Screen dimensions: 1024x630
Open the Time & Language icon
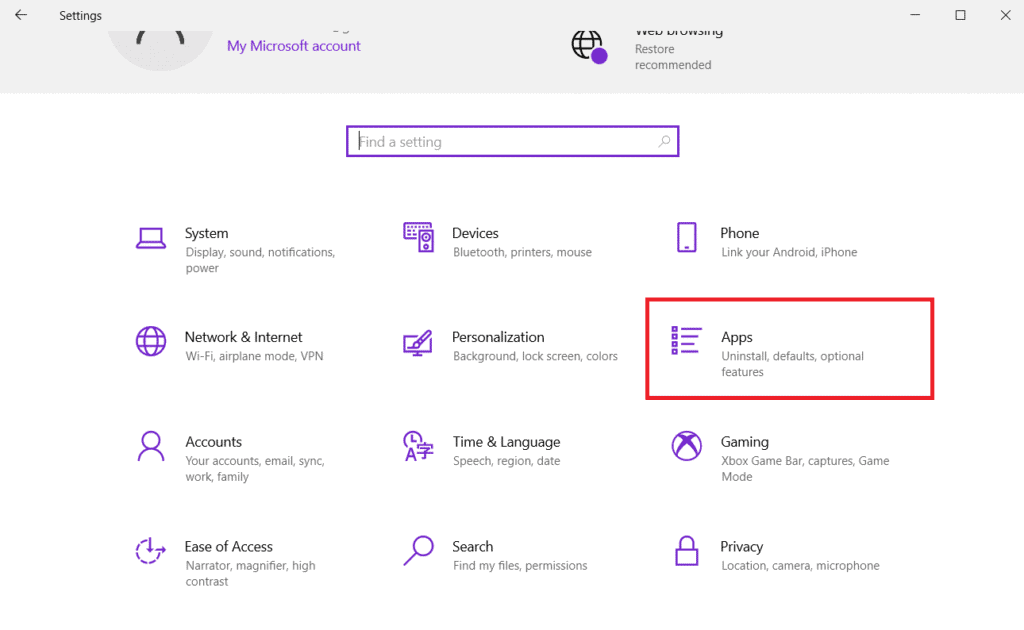(x=417, y=446)
